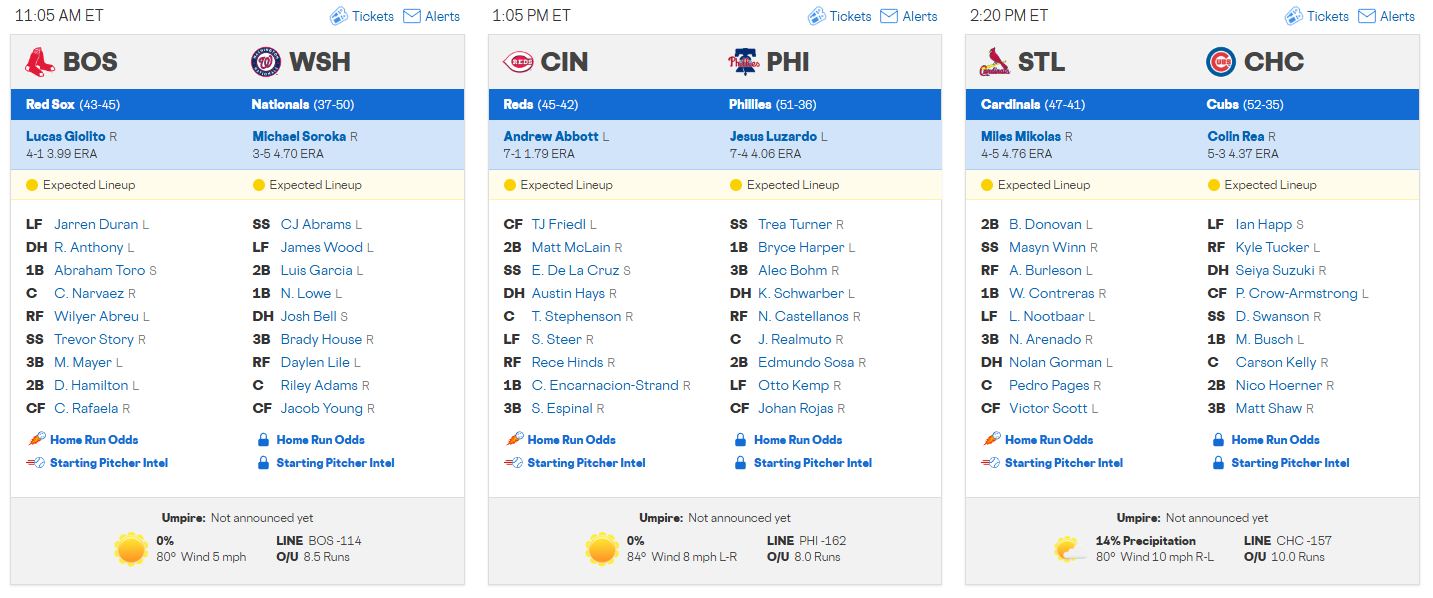Image resolution: width=1433 pixels, height=598 pixels.
Task: Click lock icon beside Phillies Home Run Odds
Action: [741, 439]
